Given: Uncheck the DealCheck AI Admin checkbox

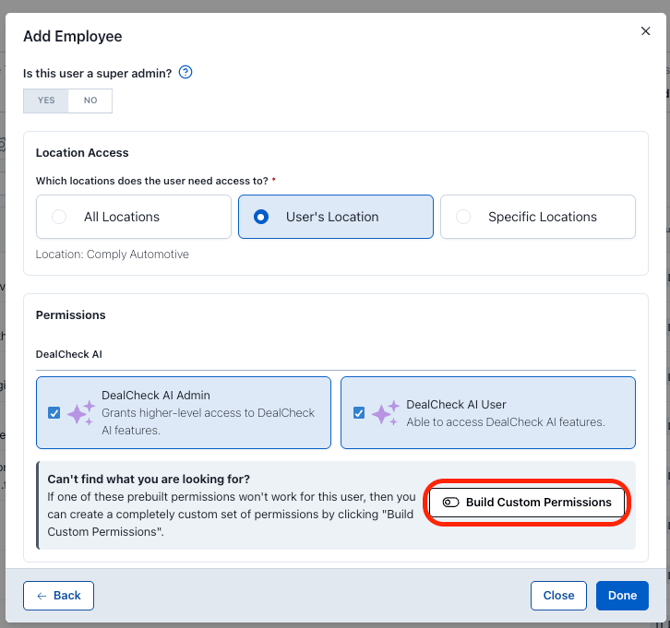Looking at the screenshot, I should click(53, 412).
